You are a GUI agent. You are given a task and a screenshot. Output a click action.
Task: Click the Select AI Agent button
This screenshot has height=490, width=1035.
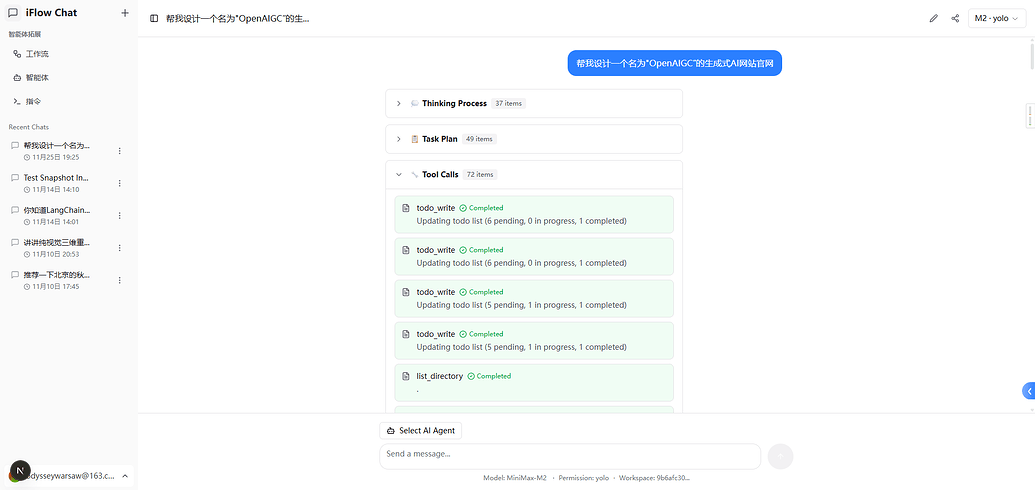pos(421,431)
